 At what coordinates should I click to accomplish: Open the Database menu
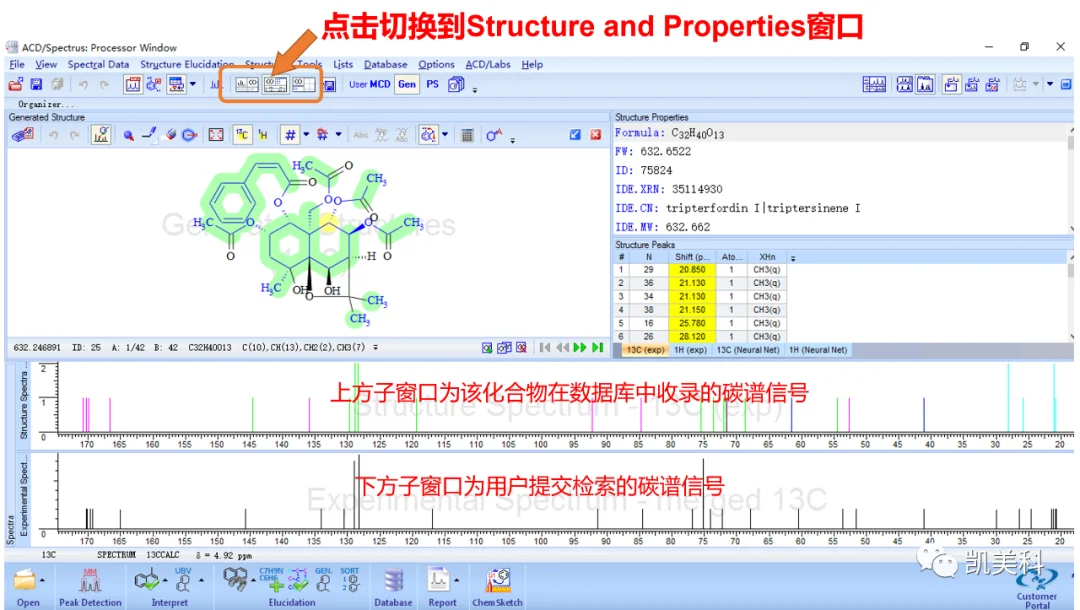[x=385, y=64]
